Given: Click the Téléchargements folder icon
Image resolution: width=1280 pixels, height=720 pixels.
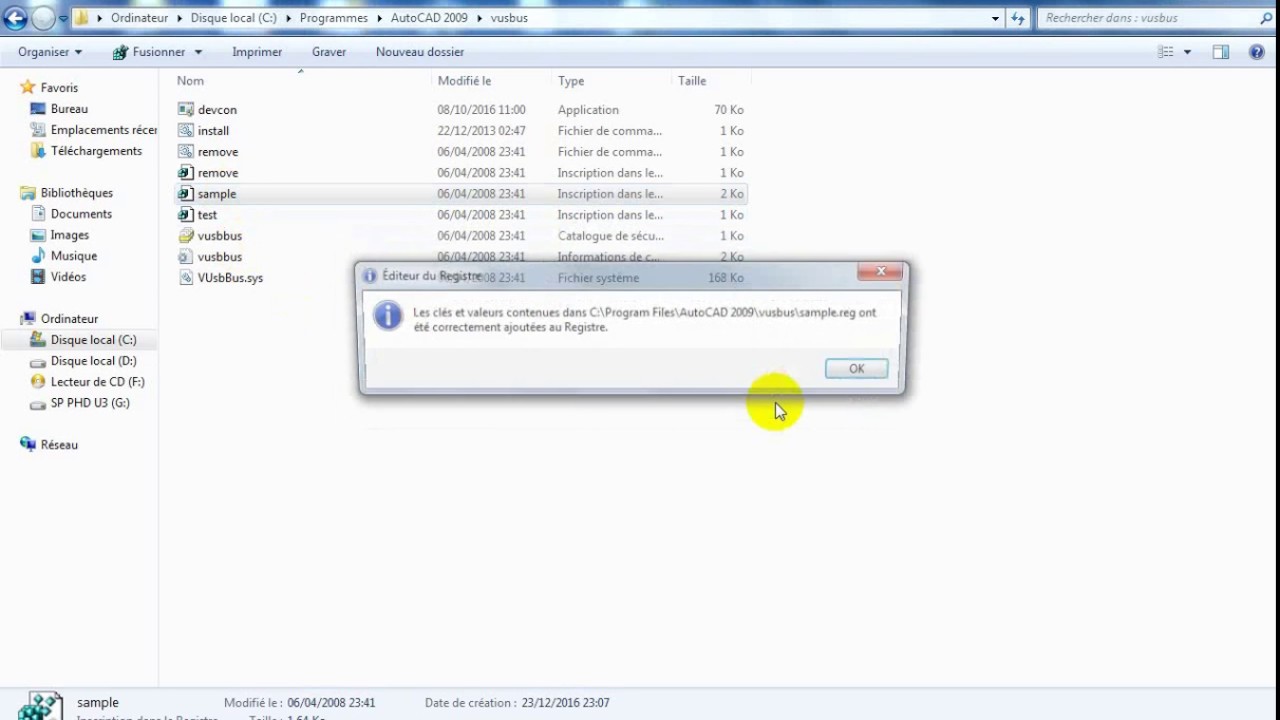Looking at the screenshot, I should click(x=38, y=151).
